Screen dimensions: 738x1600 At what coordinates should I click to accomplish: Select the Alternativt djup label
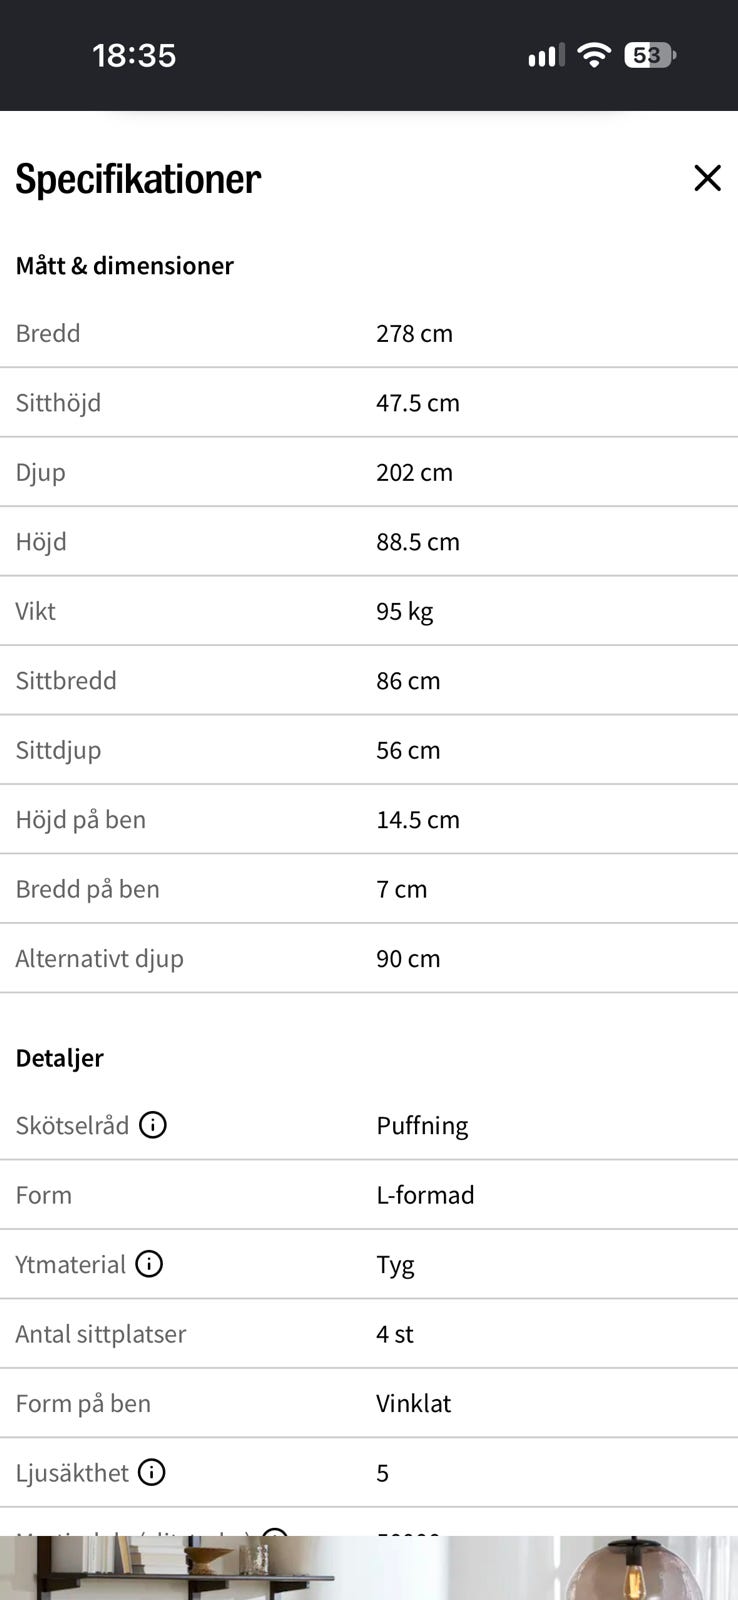[99, 958]
